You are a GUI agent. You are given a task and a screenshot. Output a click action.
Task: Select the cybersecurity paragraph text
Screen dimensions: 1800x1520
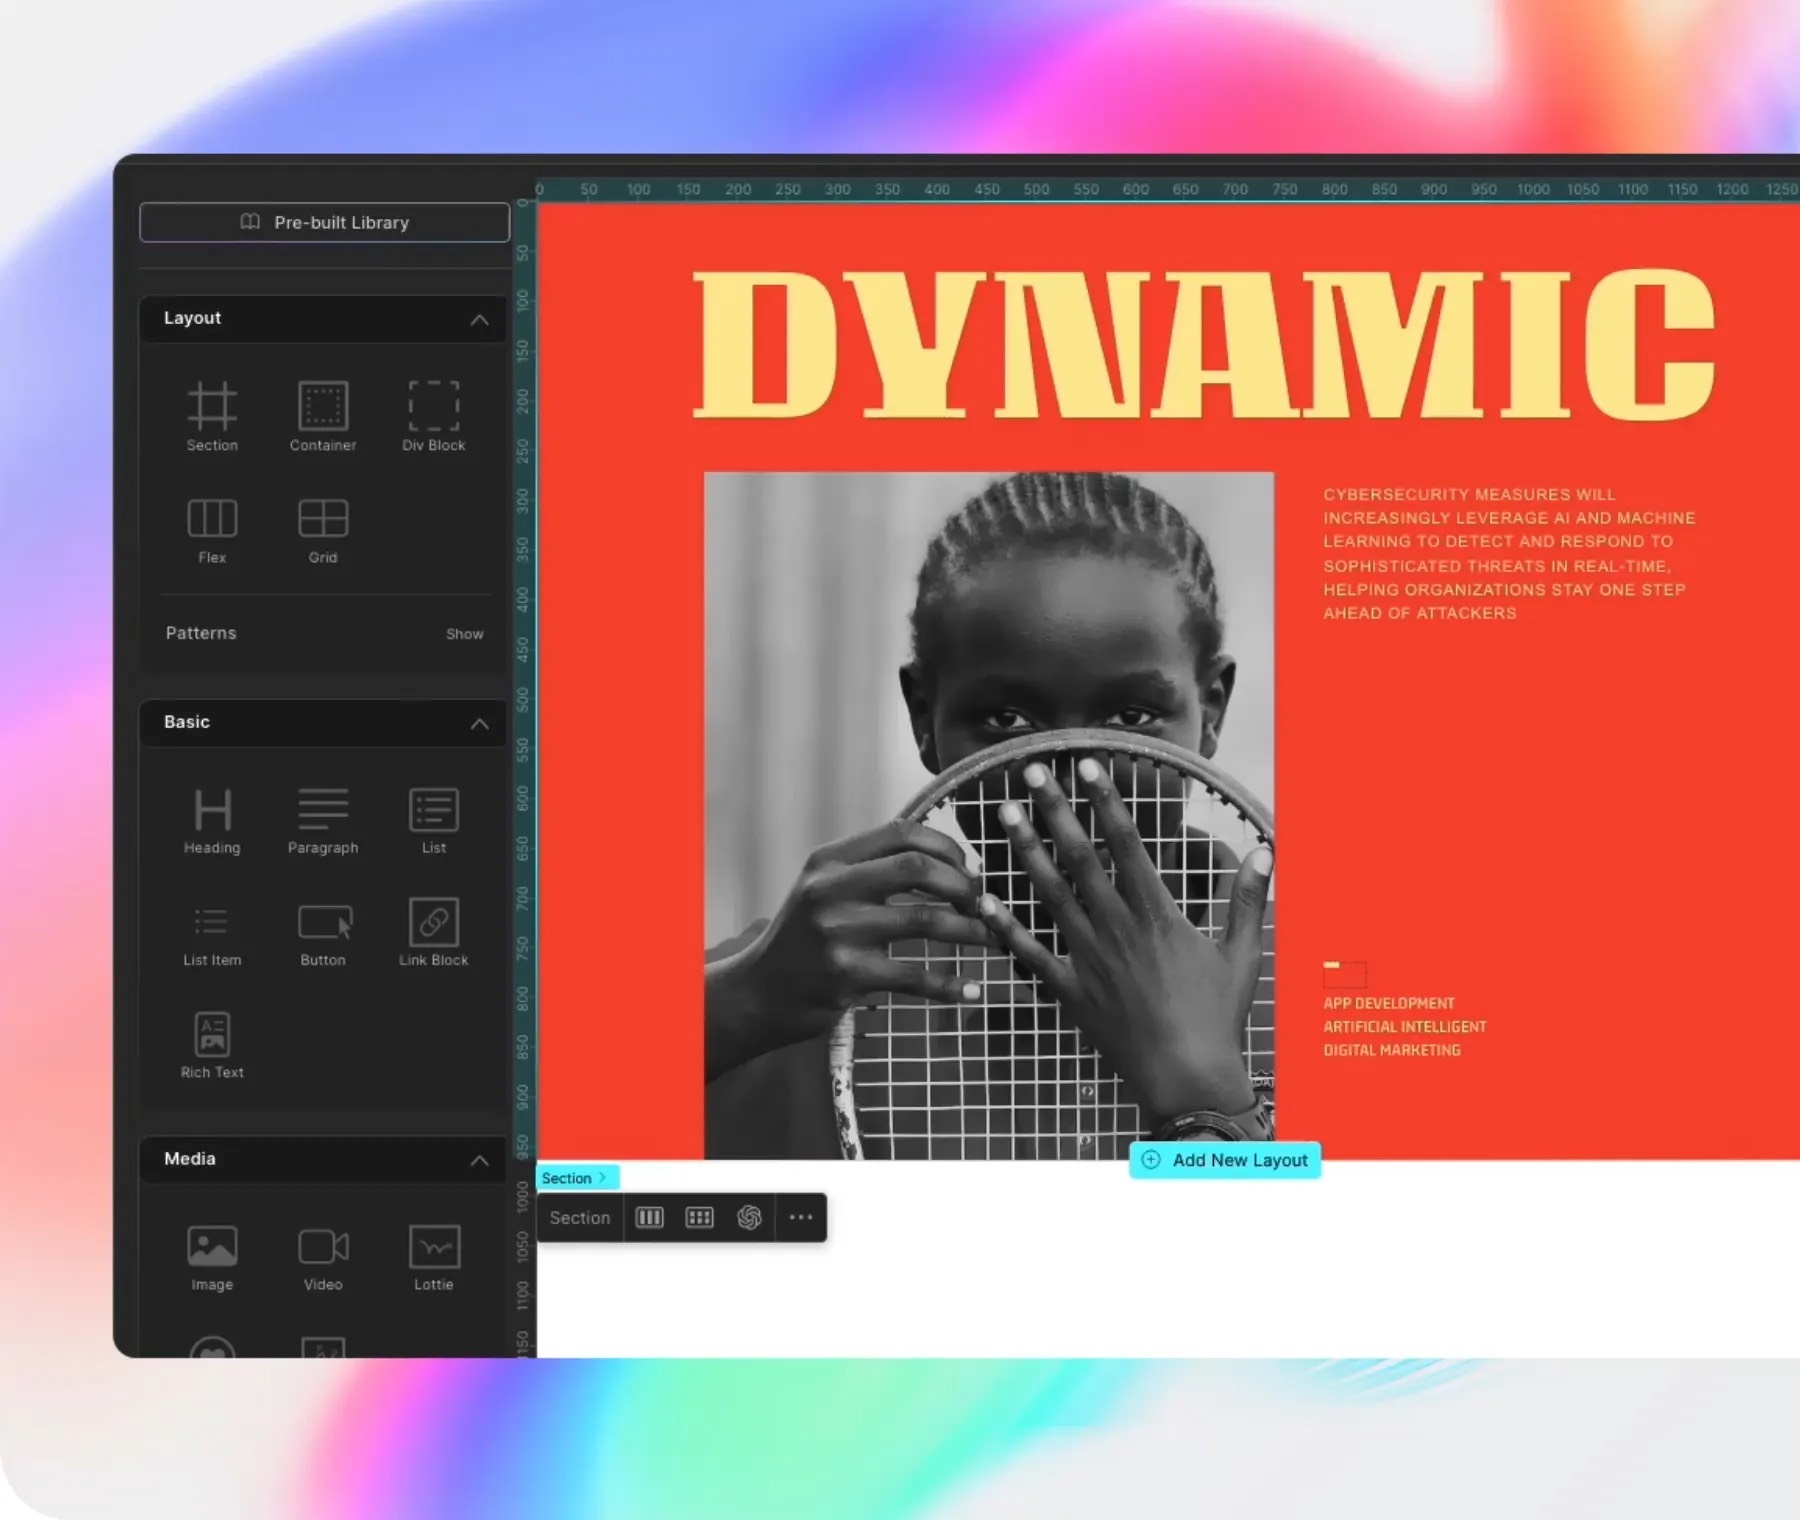(x=1509, y=553)
